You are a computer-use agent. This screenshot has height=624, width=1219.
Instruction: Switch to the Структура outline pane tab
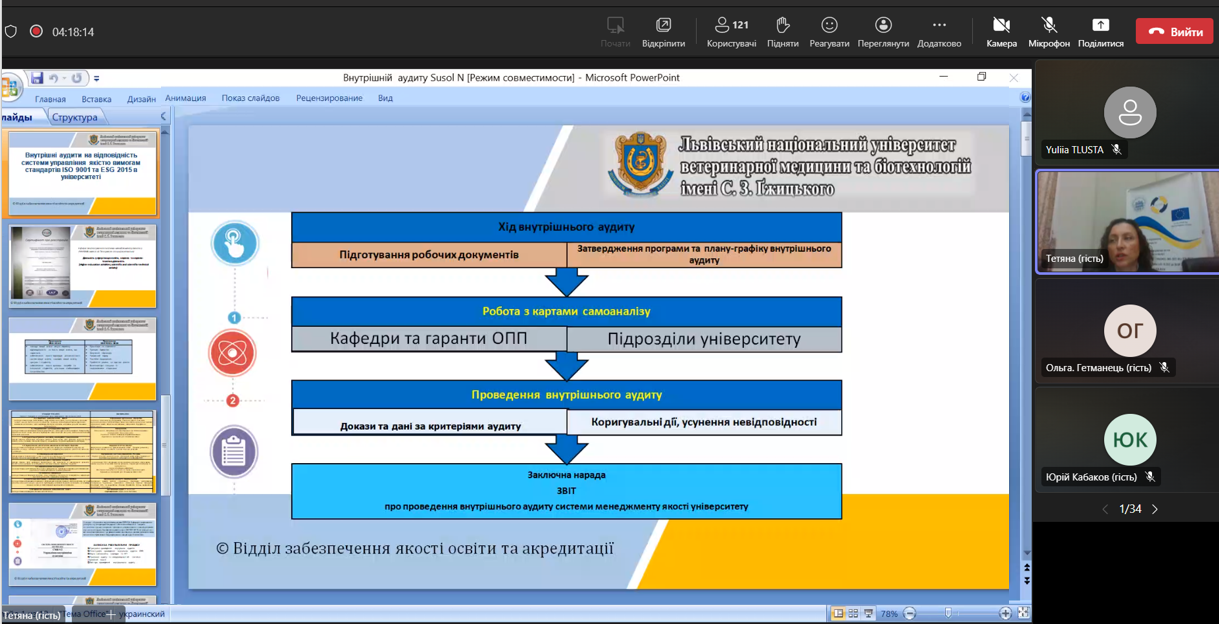pyautogui.click(x=75, y=117)
